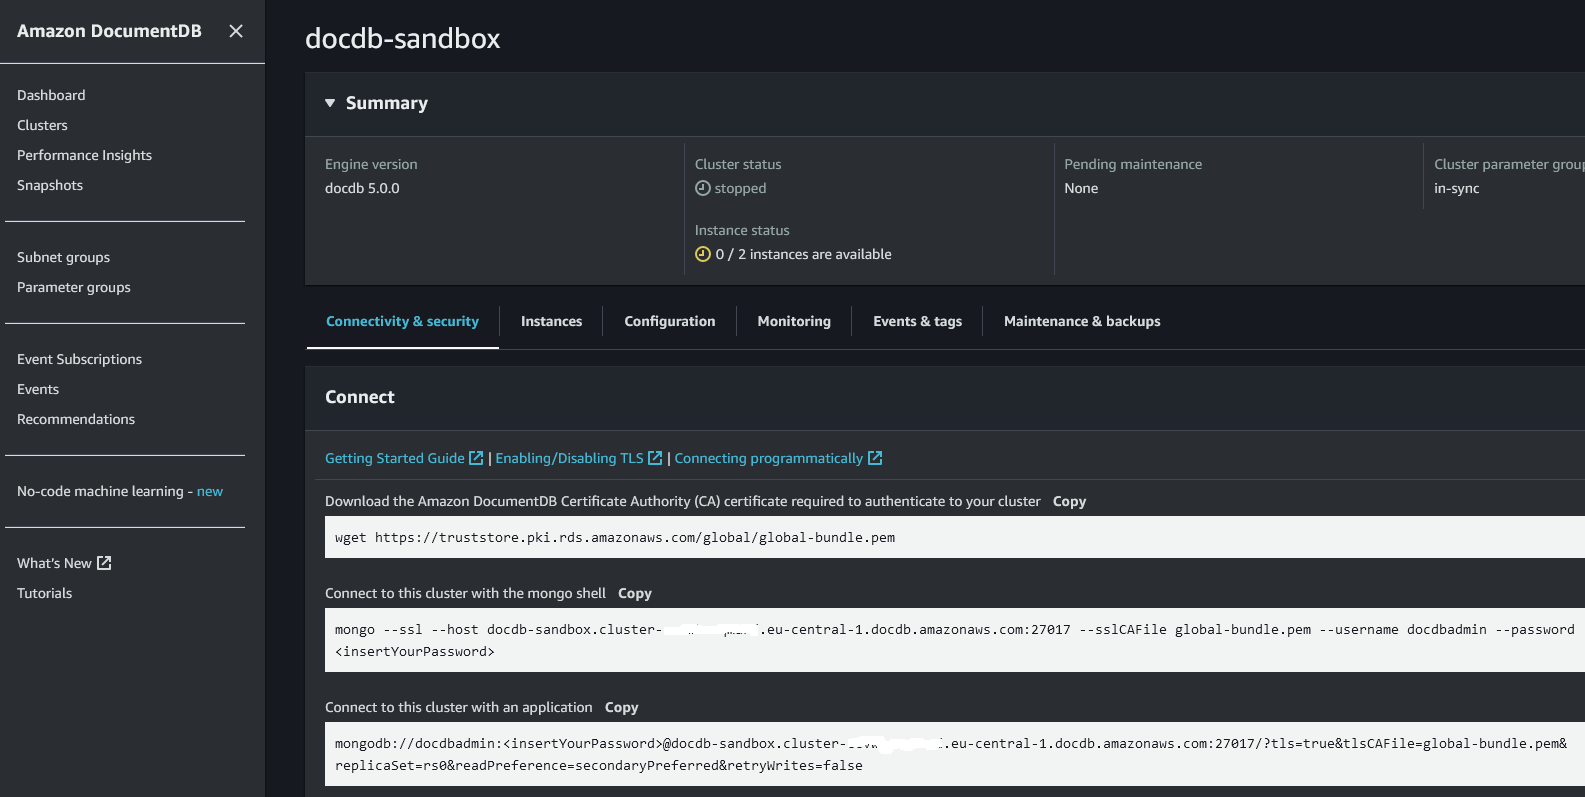This screenshot has width=1585, height=797.
Task: Open No-code machine learning link
Action: pyautogui.click(x=120, y=491)
